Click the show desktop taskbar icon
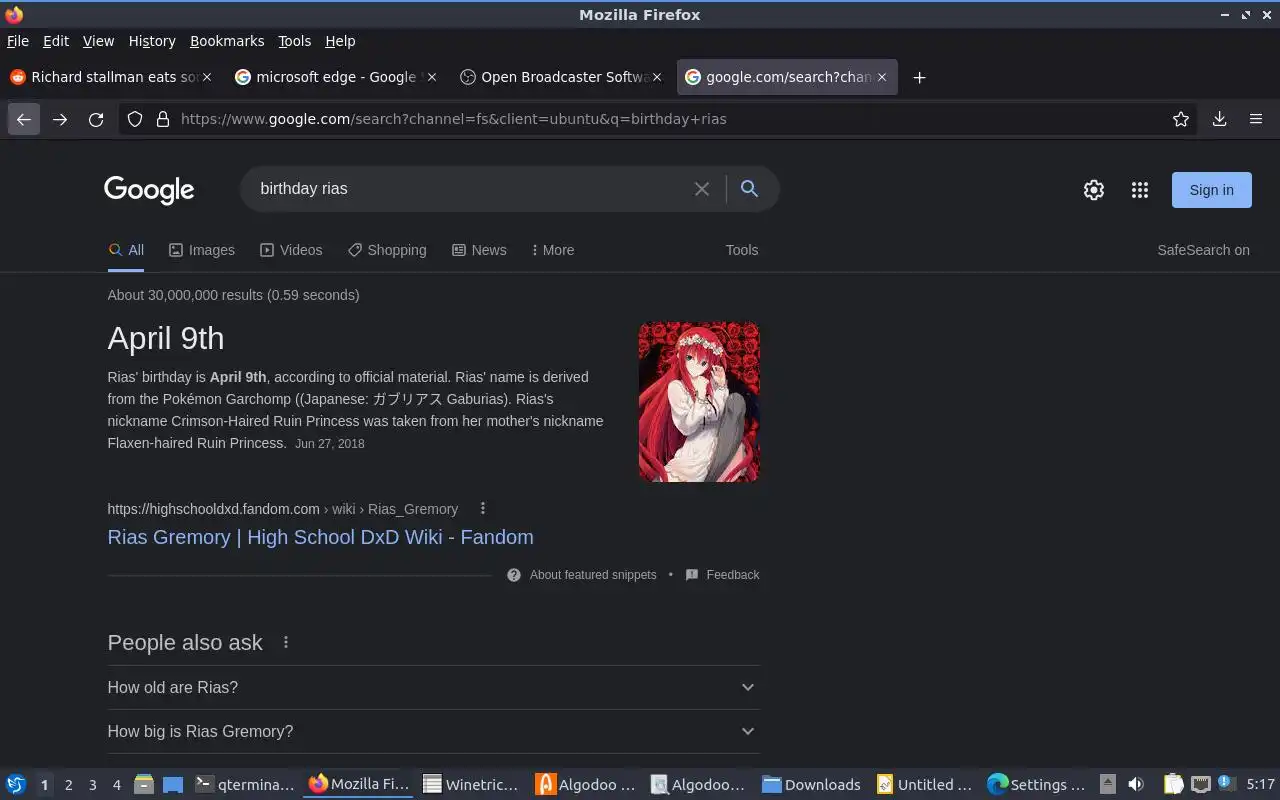The image size is (1280, 800). (x=173, y=784)
